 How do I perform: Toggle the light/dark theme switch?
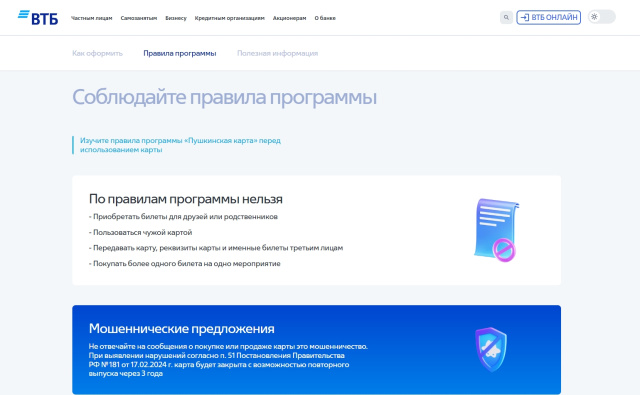tap(602, 17)
